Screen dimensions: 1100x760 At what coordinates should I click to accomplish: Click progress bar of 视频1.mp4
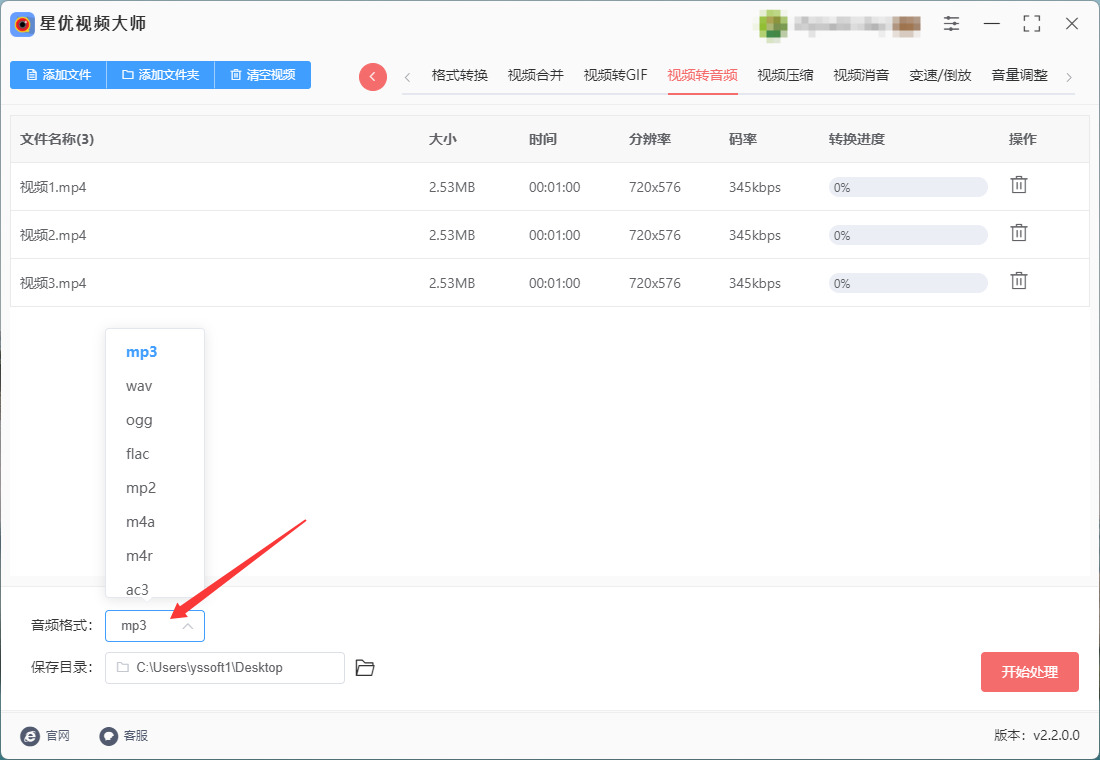(908, 187)
